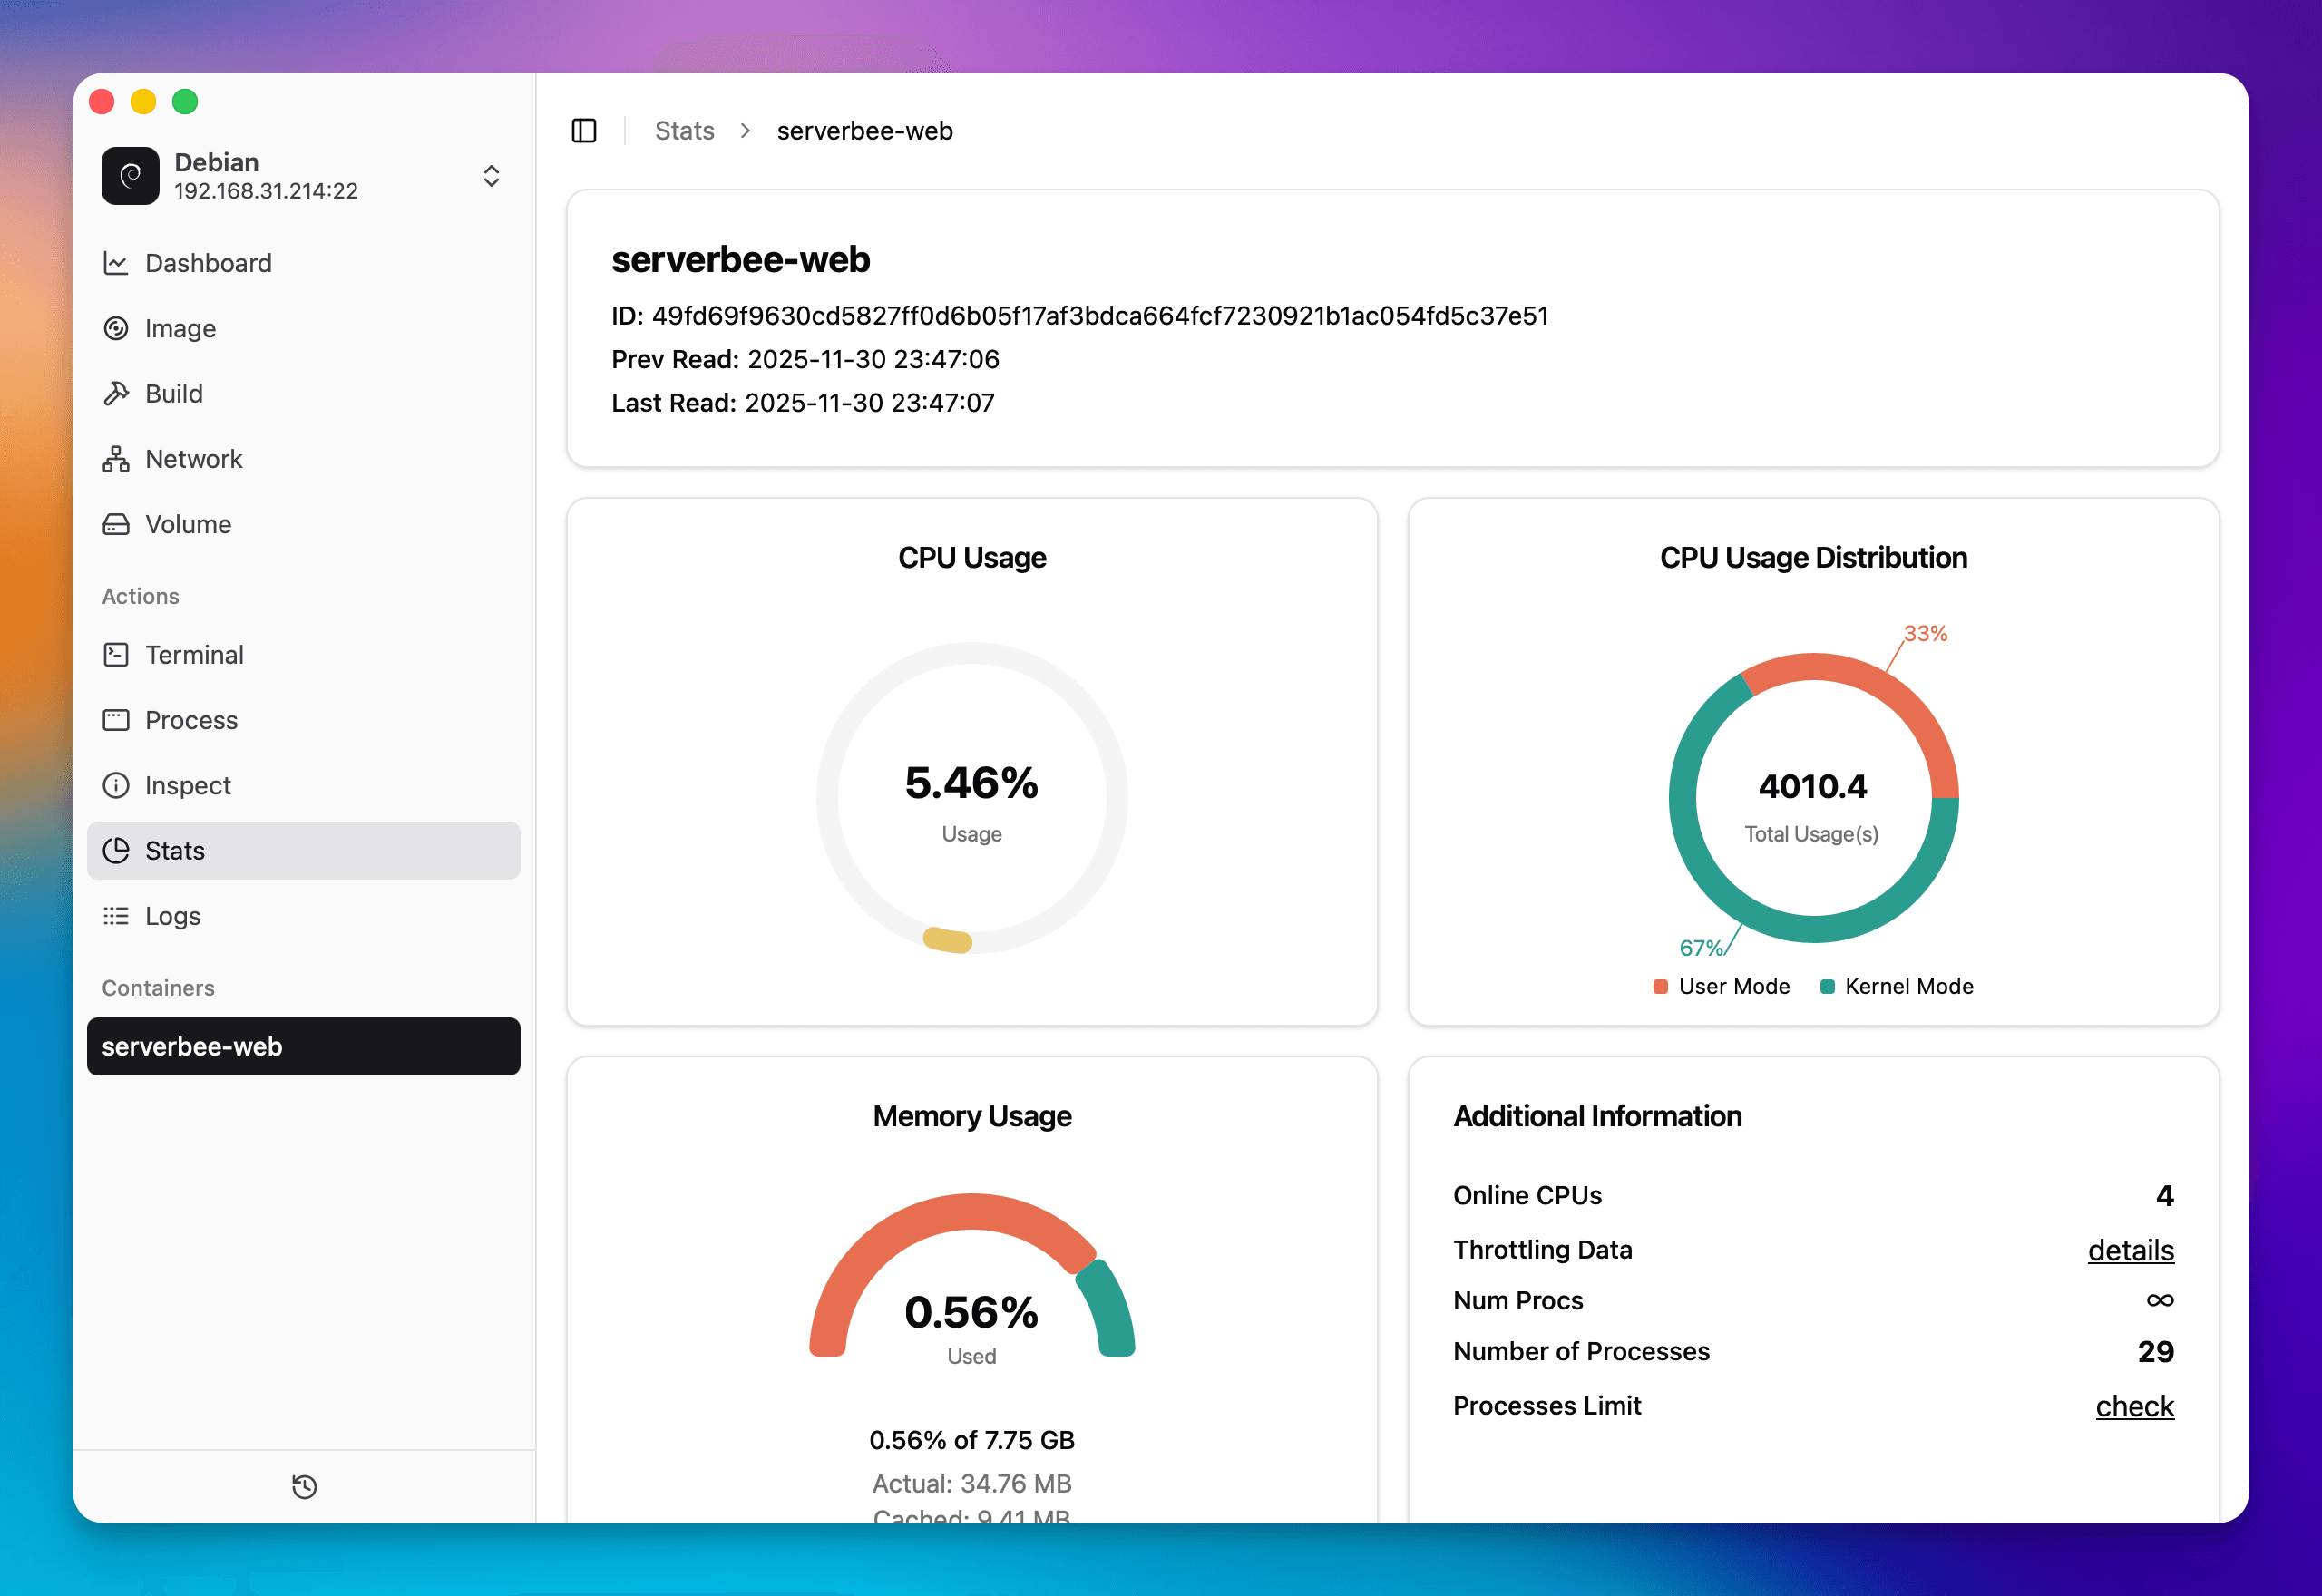Open the Build tool
This screenshot has height=1596, width=2322.
click(x=173, y=393)
